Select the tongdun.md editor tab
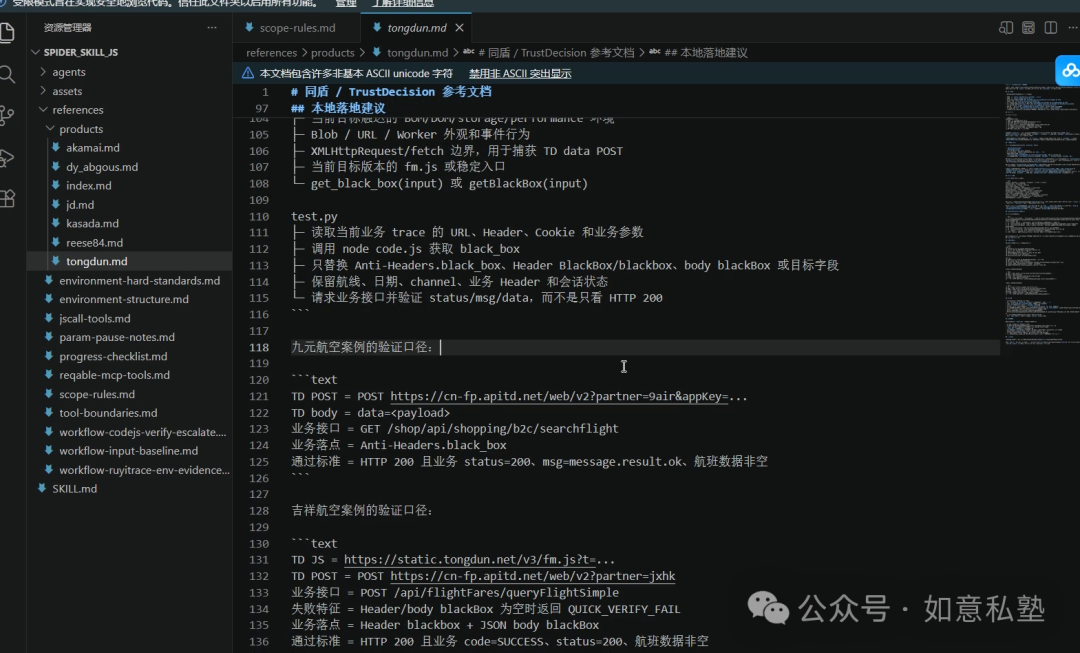Image resolution: width=1080 pixels, height=653 pixels. tap(416, 28)
